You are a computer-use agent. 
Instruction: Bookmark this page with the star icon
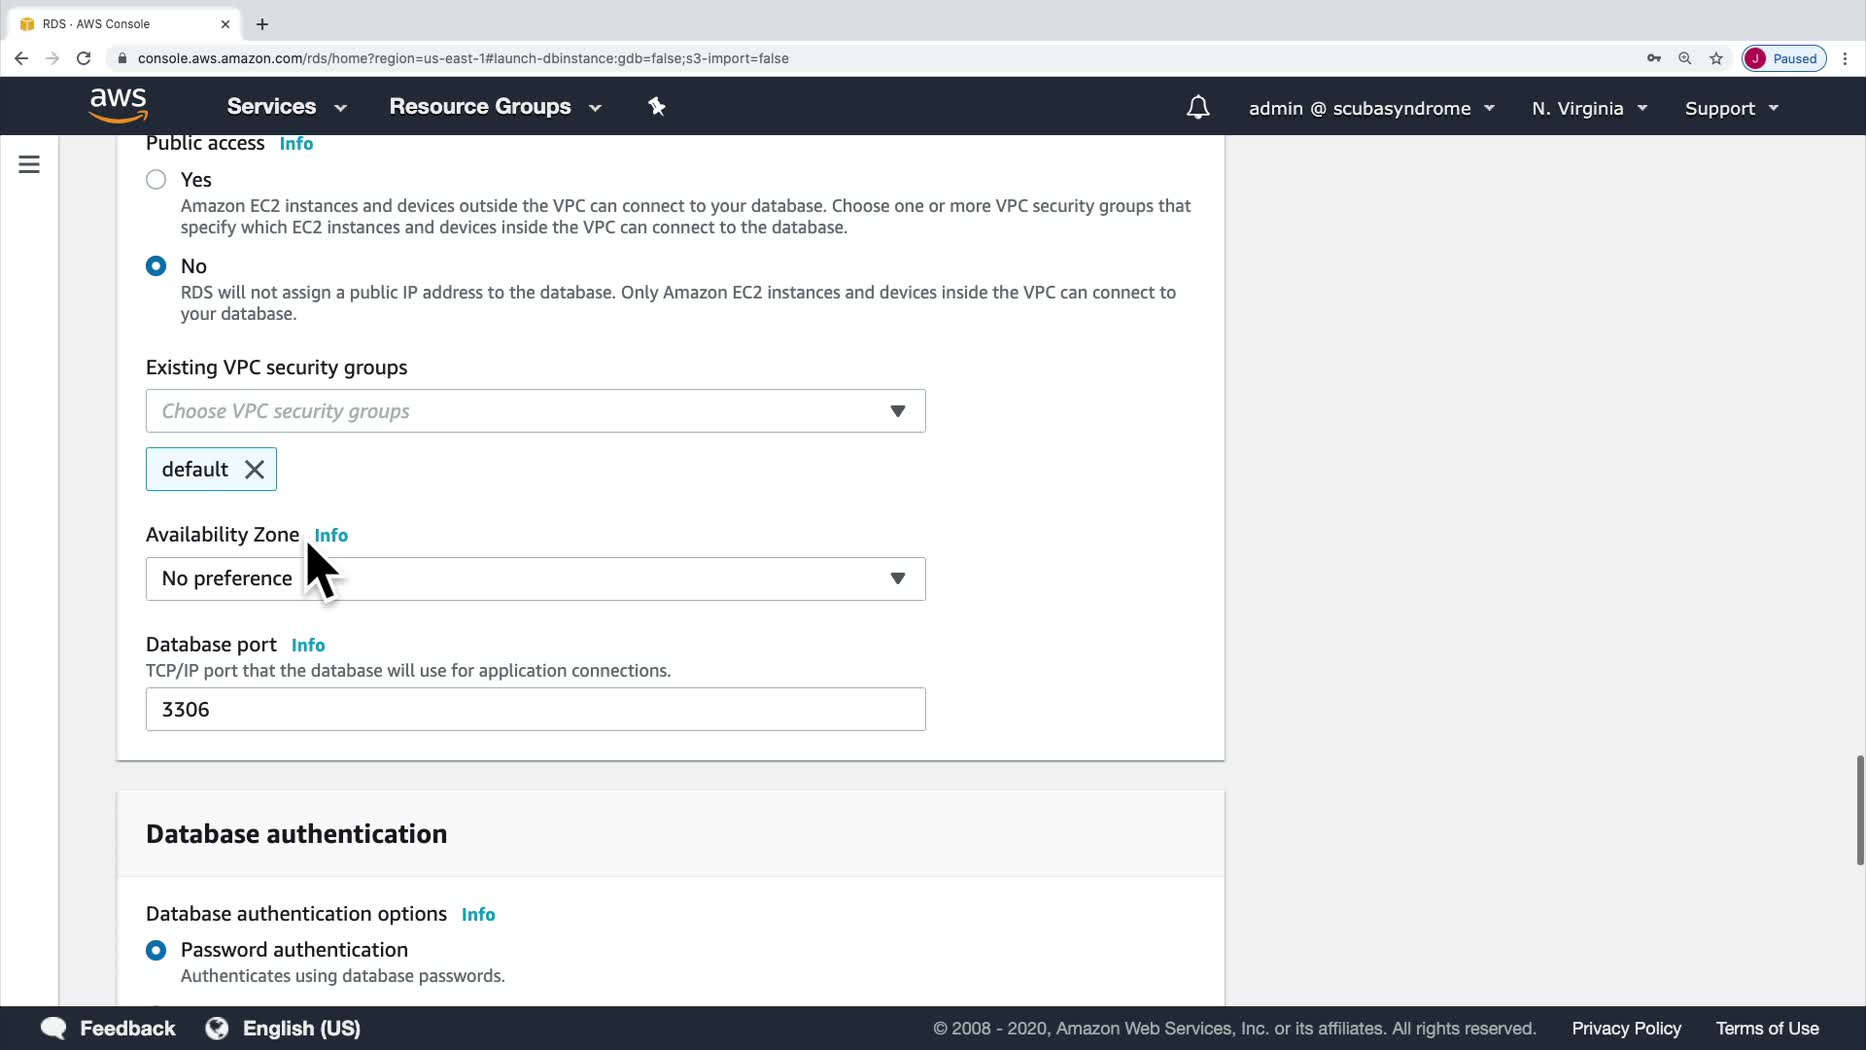point(1716,58)
